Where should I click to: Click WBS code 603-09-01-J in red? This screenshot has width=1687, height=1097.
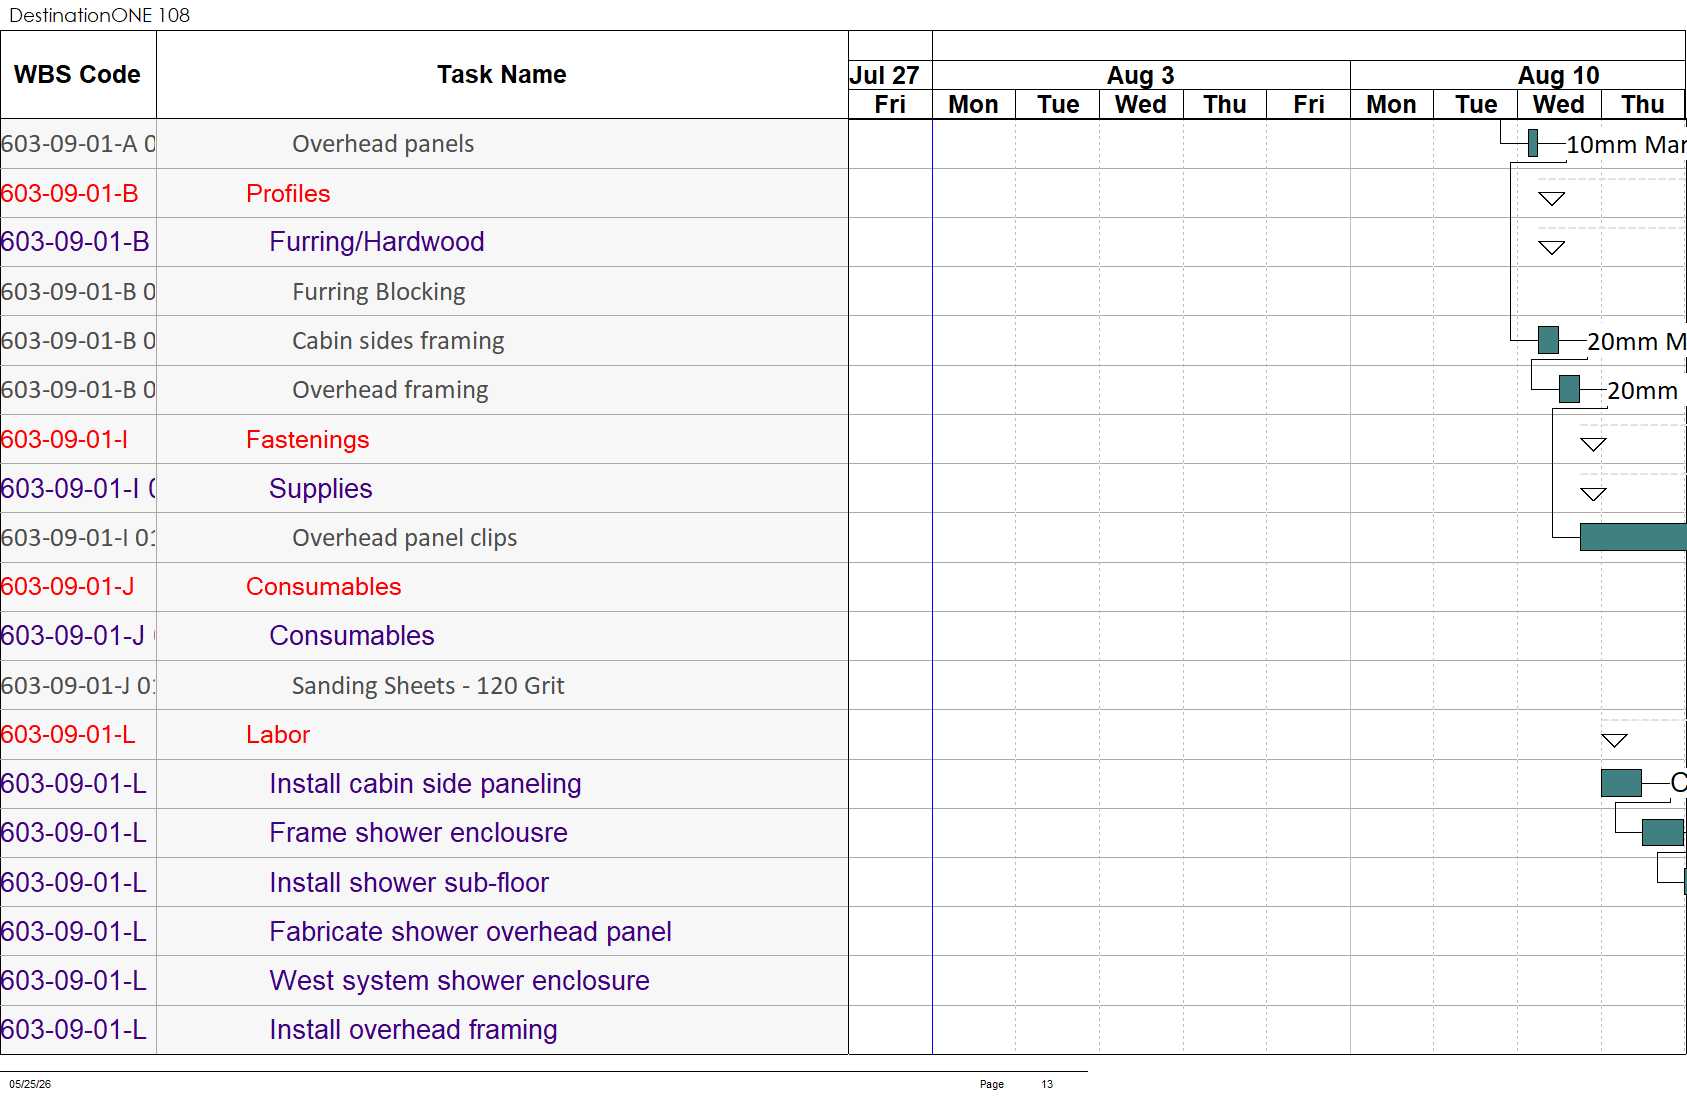click(68, 587)
